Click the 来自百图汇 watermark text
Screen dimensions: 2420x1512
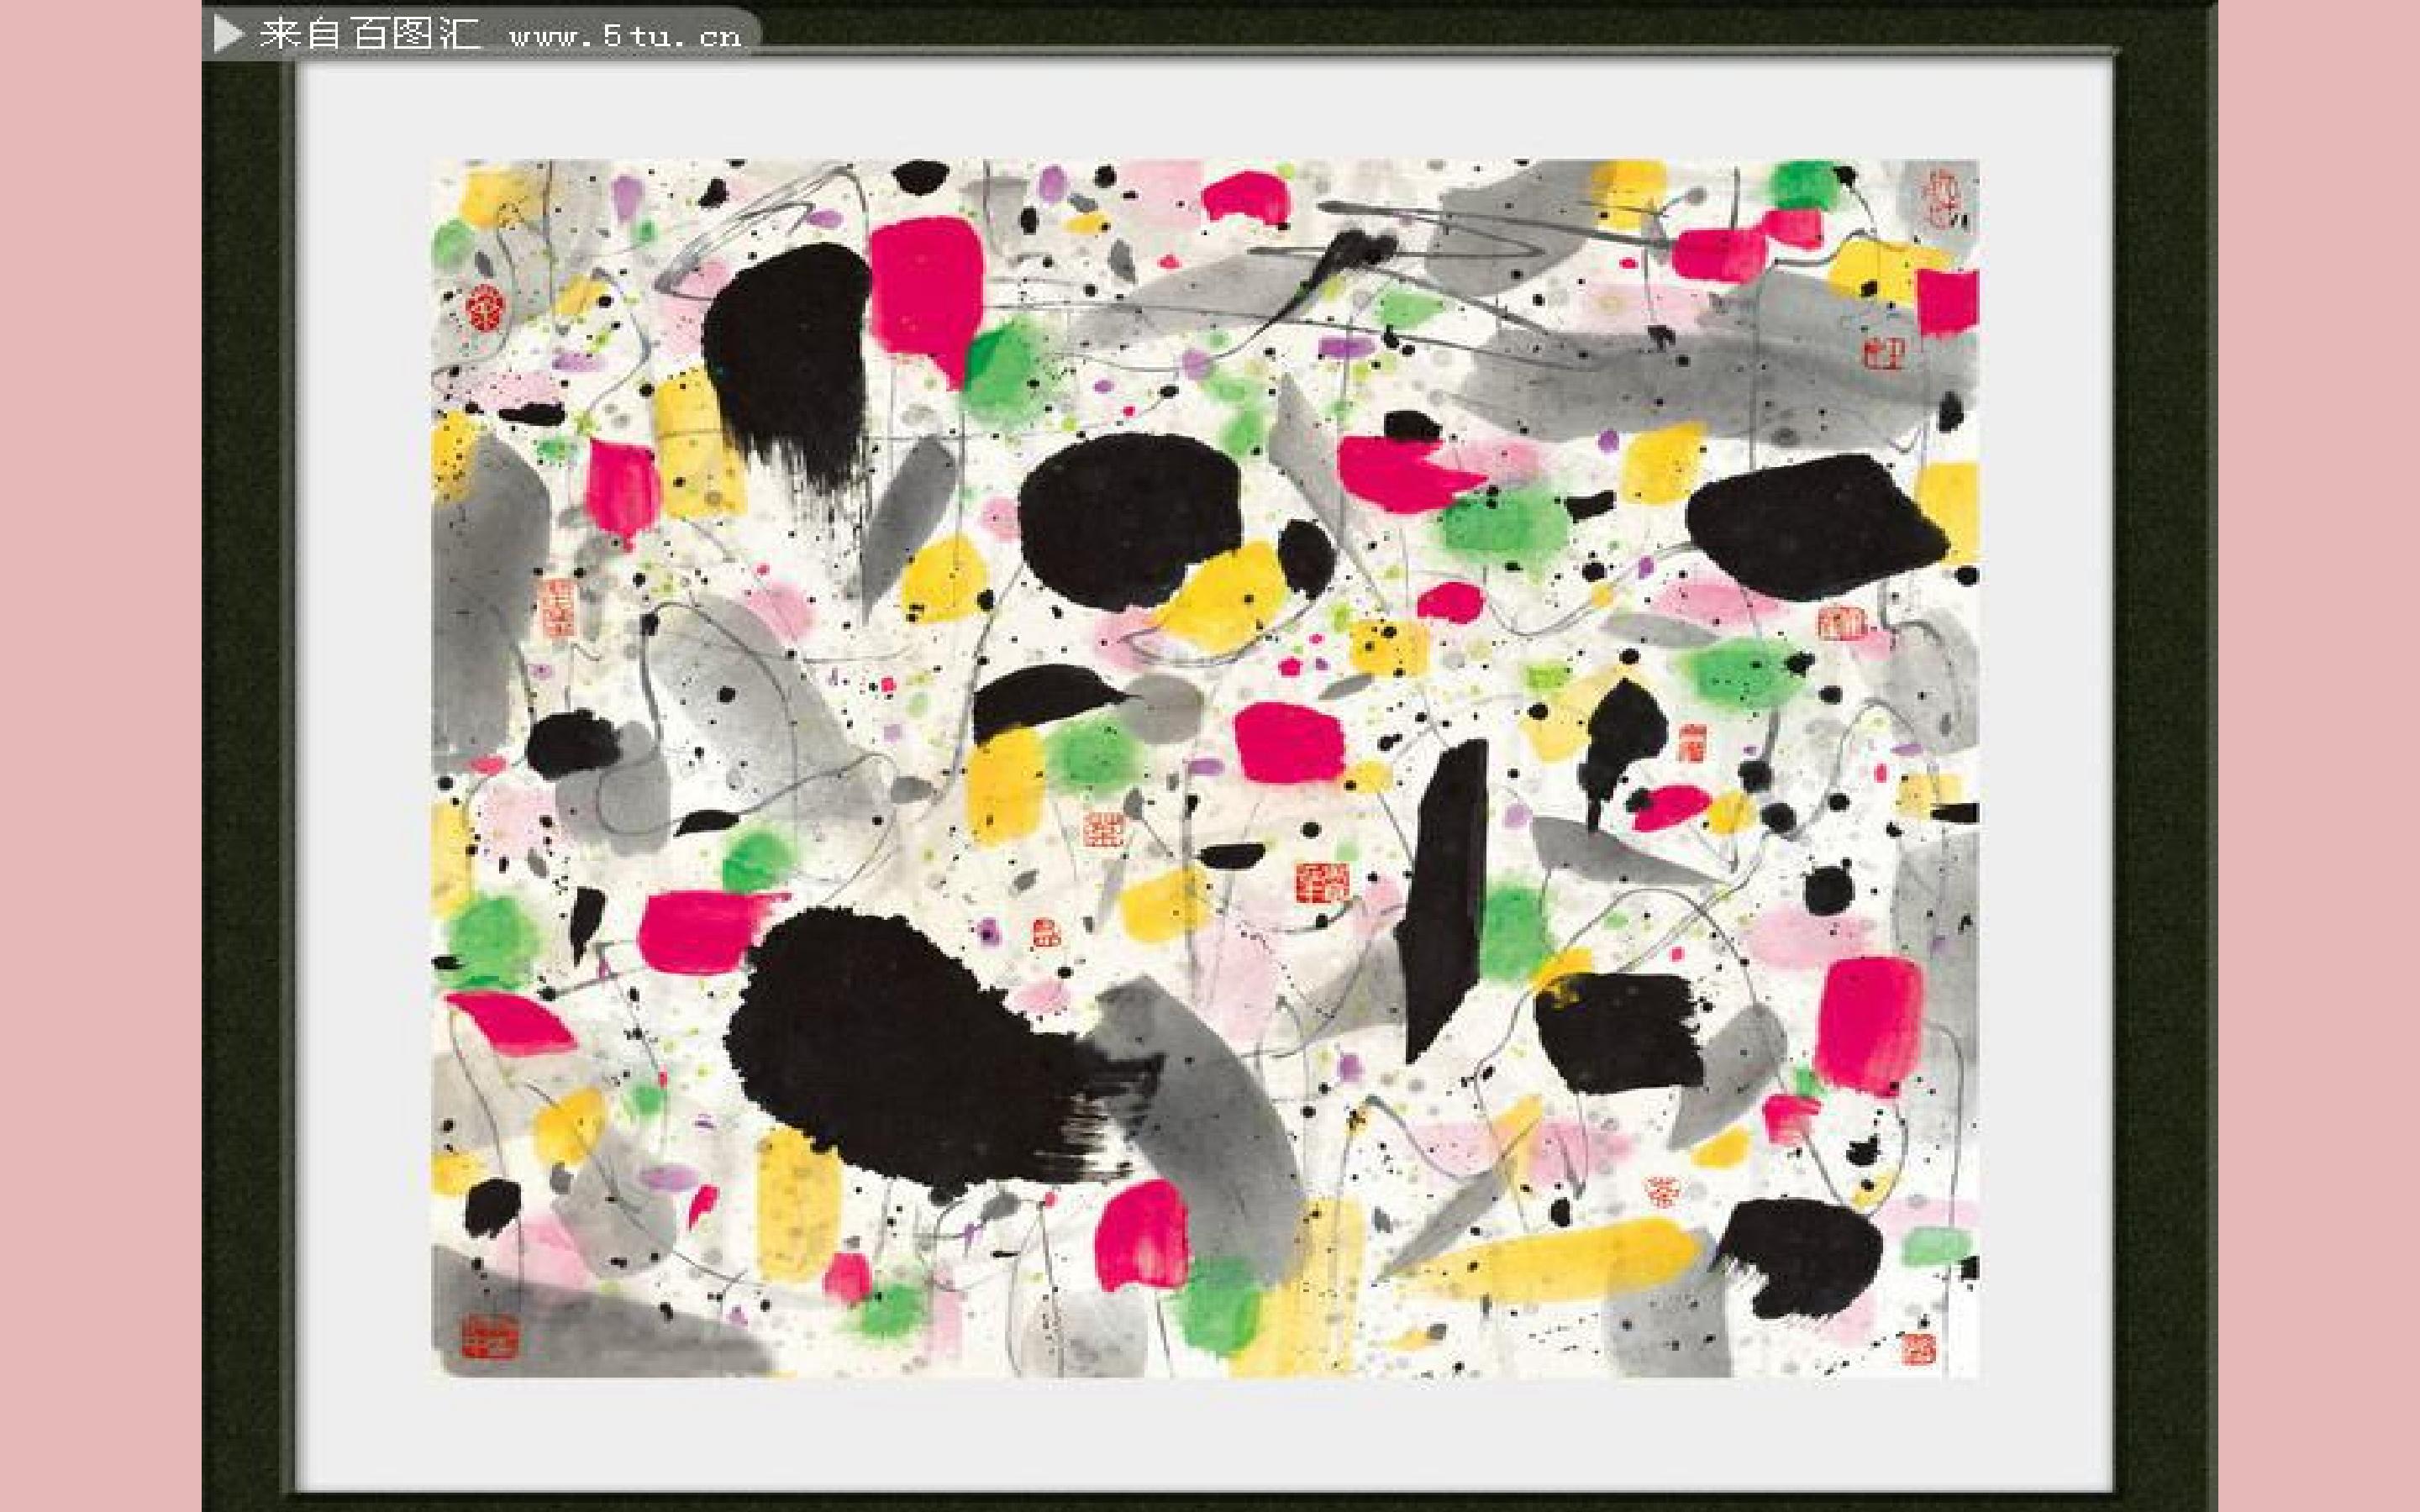369,34
